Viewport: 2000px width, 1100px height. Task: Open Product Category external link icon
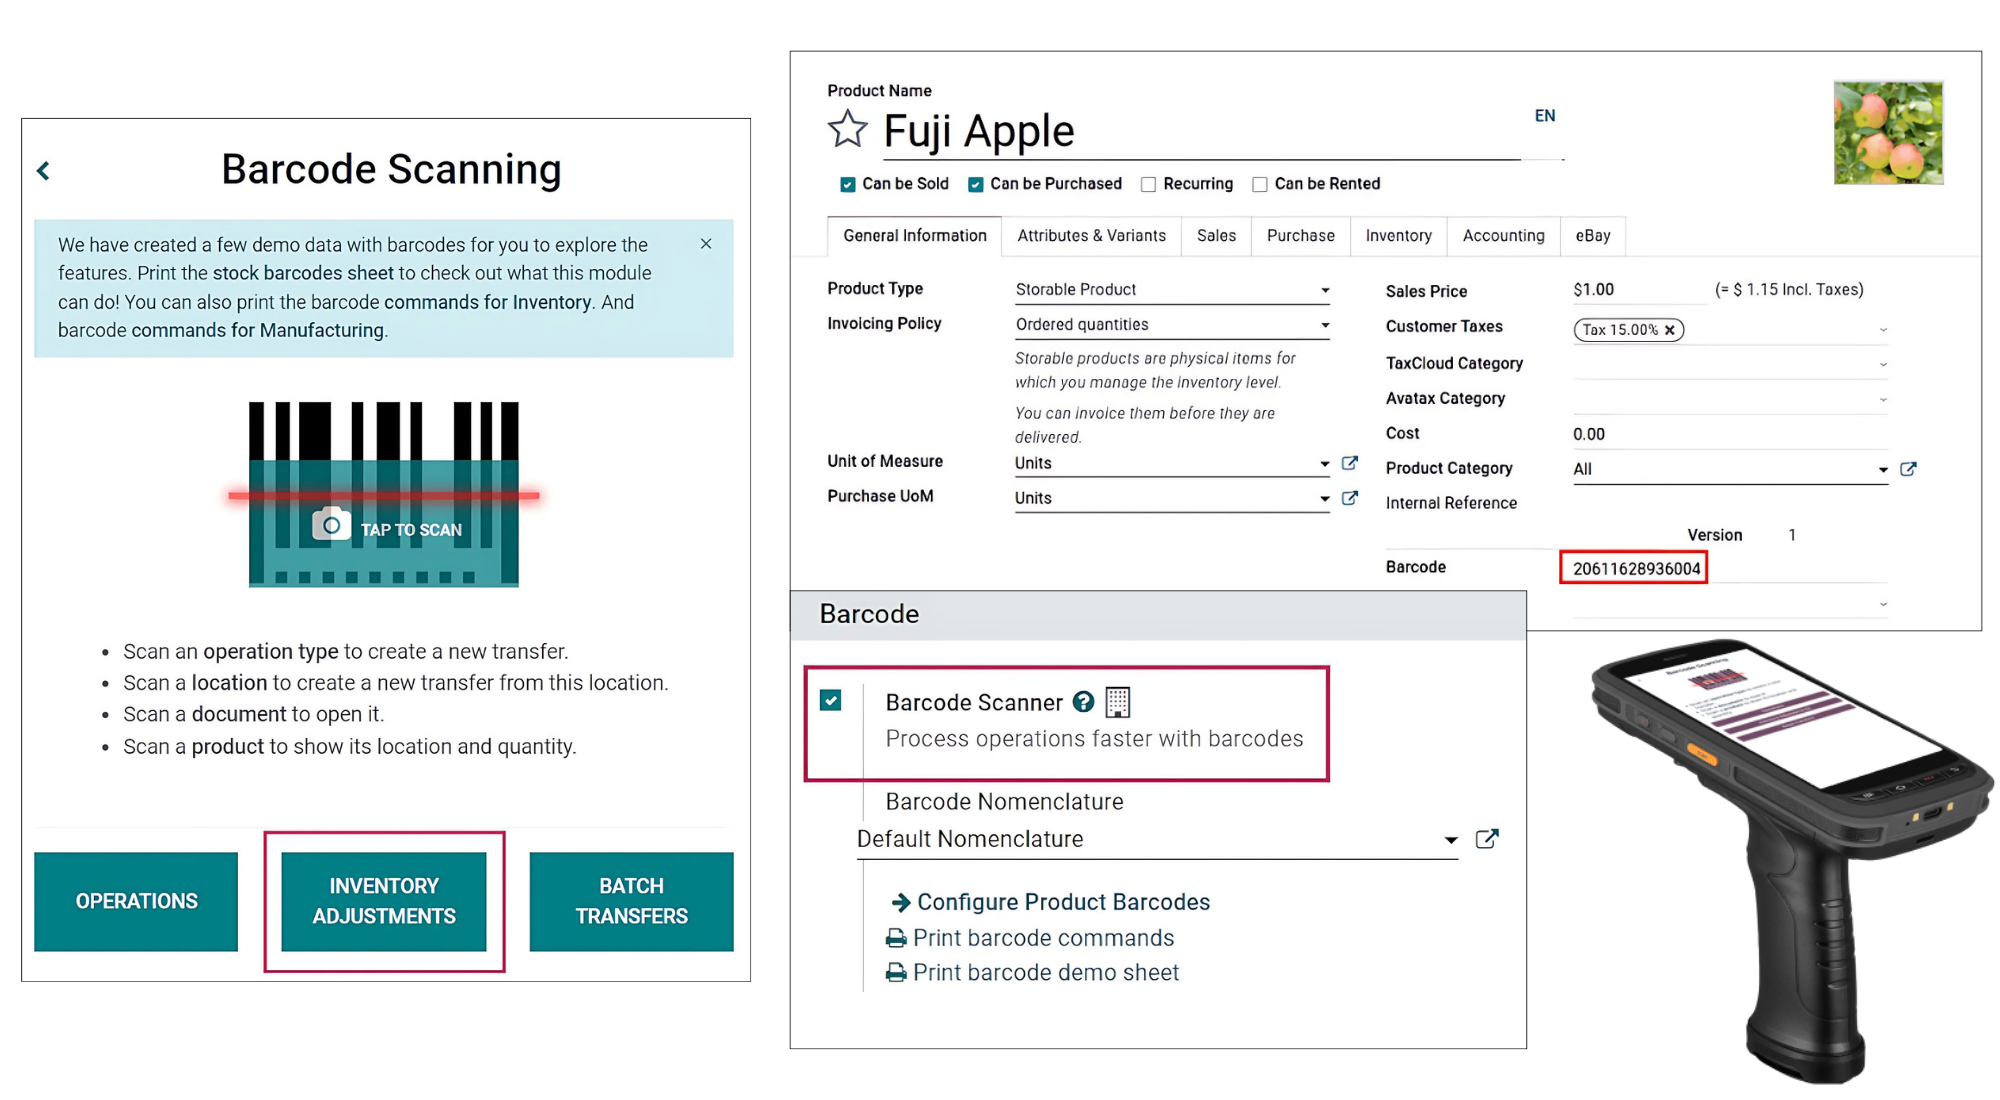1908,469
